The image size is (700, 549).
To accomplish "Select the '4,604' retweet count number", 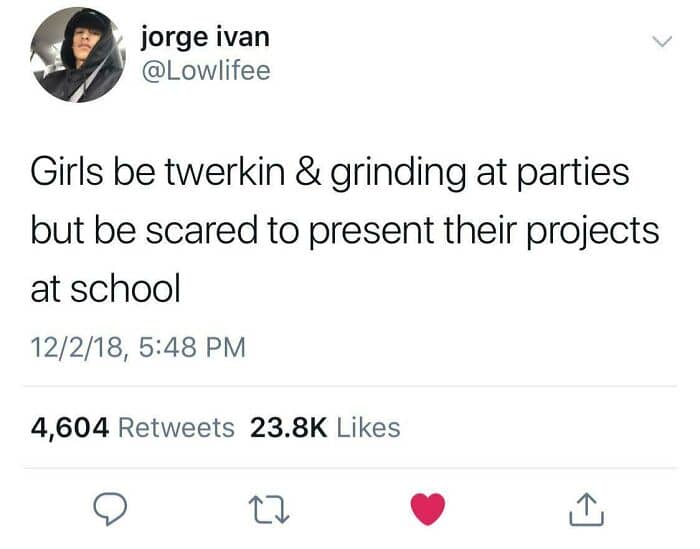I will [70, 428].
